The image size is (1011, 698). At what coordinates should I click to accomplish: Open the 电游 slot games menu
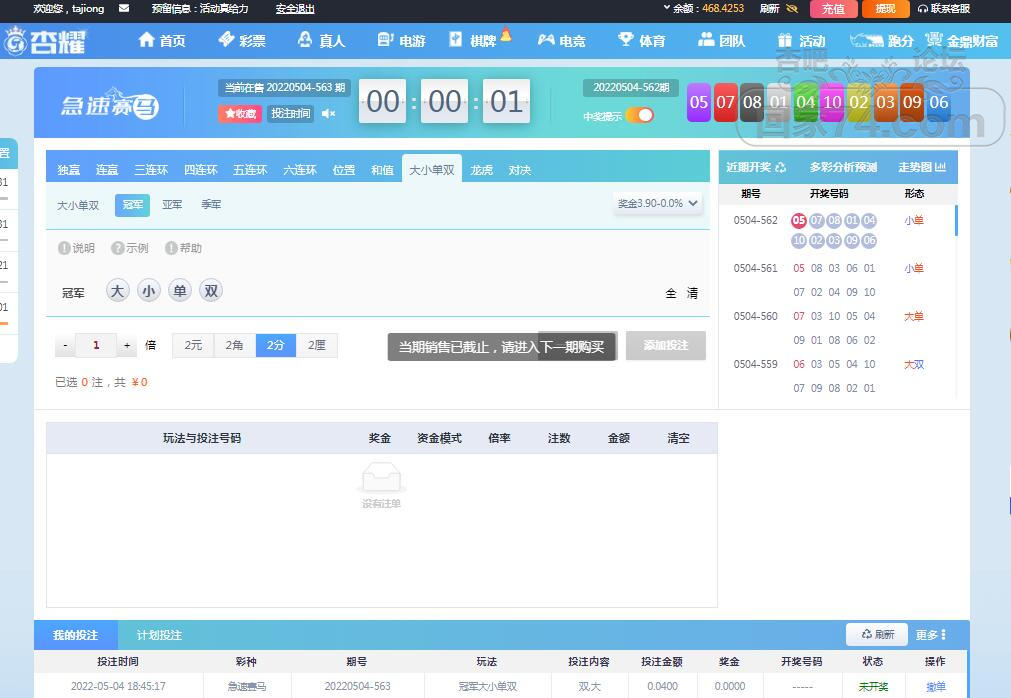[401, 41]
